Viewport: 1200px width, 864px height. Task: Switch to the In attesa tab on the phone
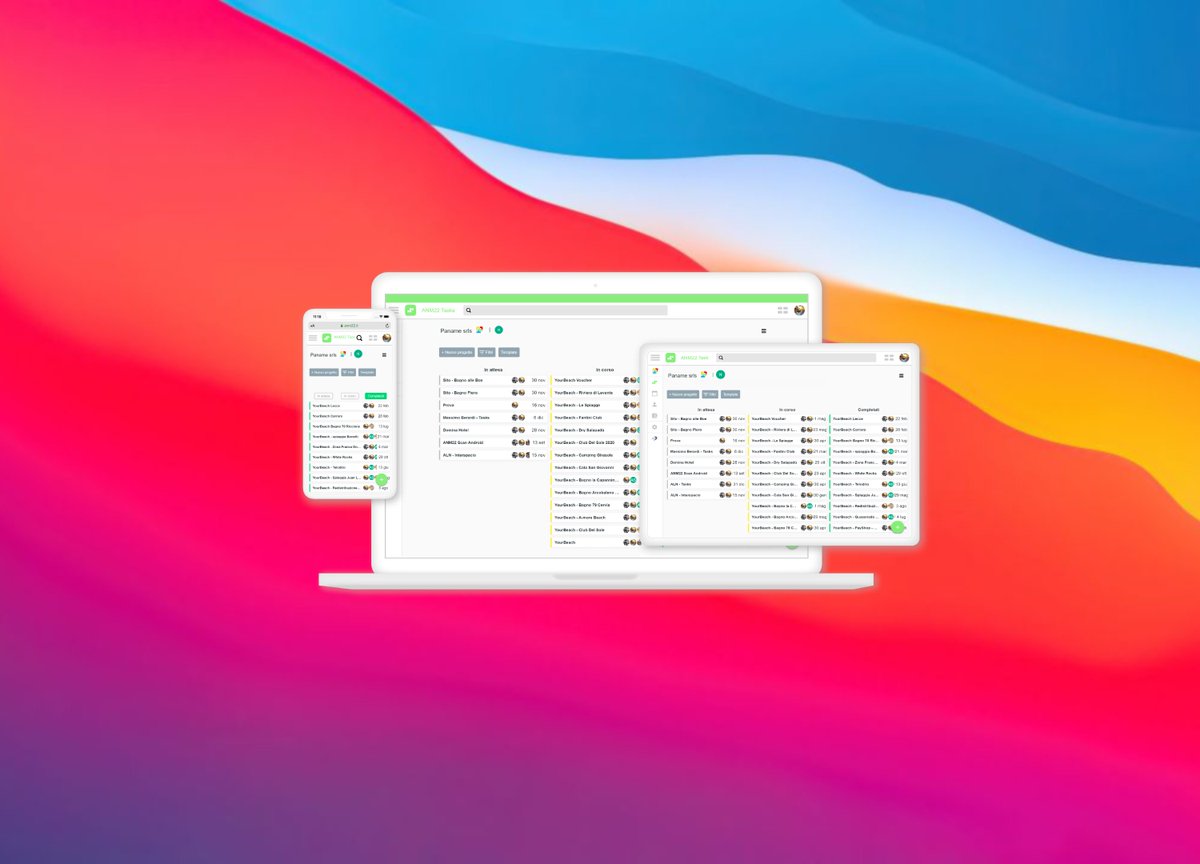pyautogui.click(x=323, y=396)
